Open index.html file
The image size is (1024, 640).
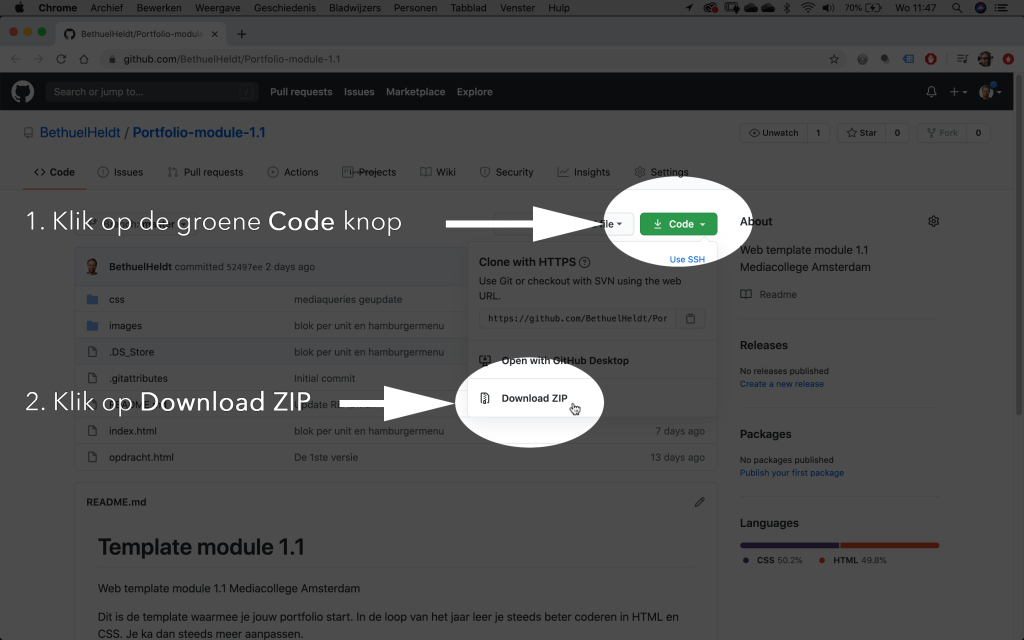133,431
